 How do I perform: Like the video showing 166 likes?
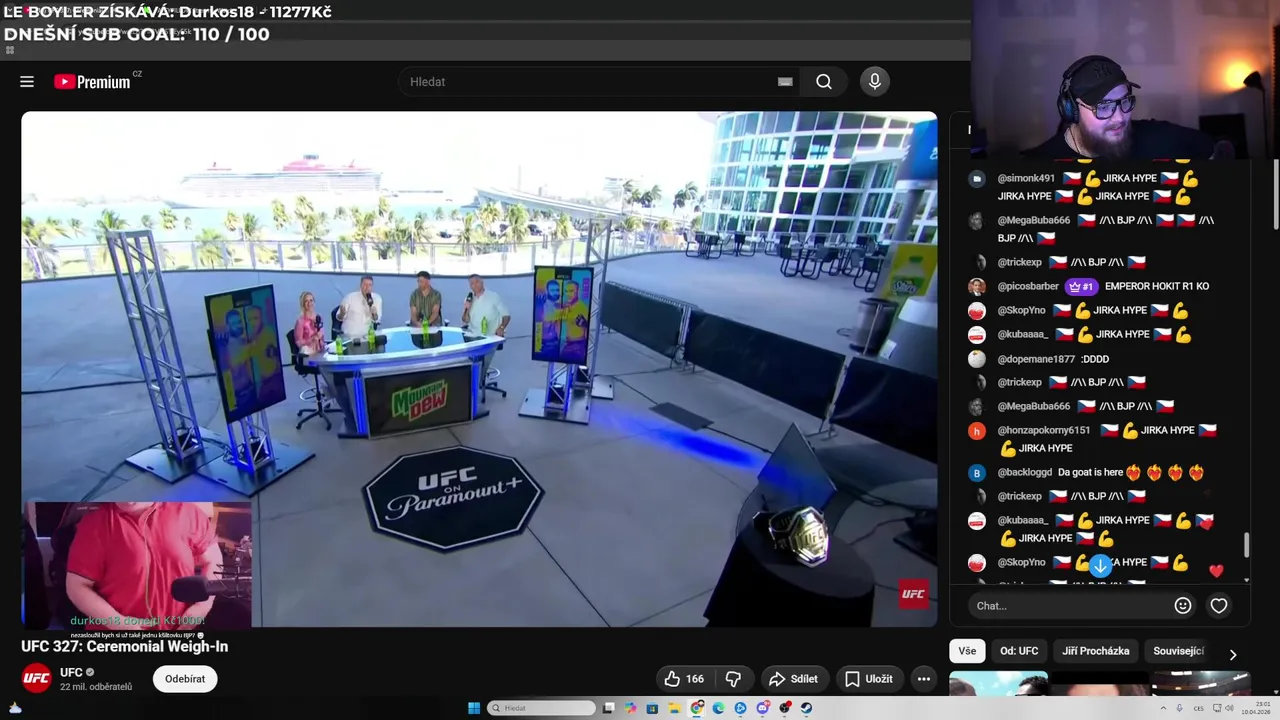coord(684,679)
